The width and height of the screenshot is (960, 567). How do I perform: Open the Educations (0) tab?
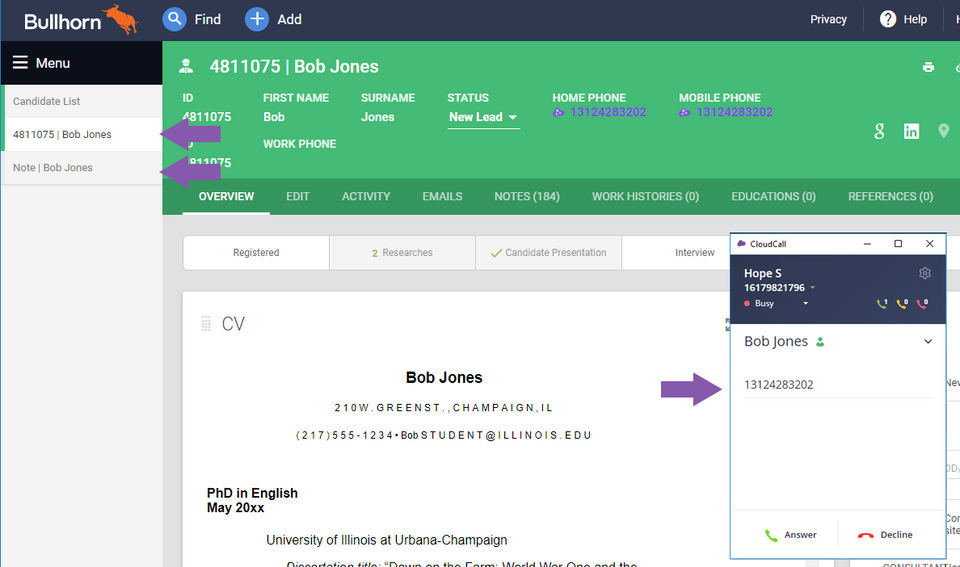tap(773, 196)
